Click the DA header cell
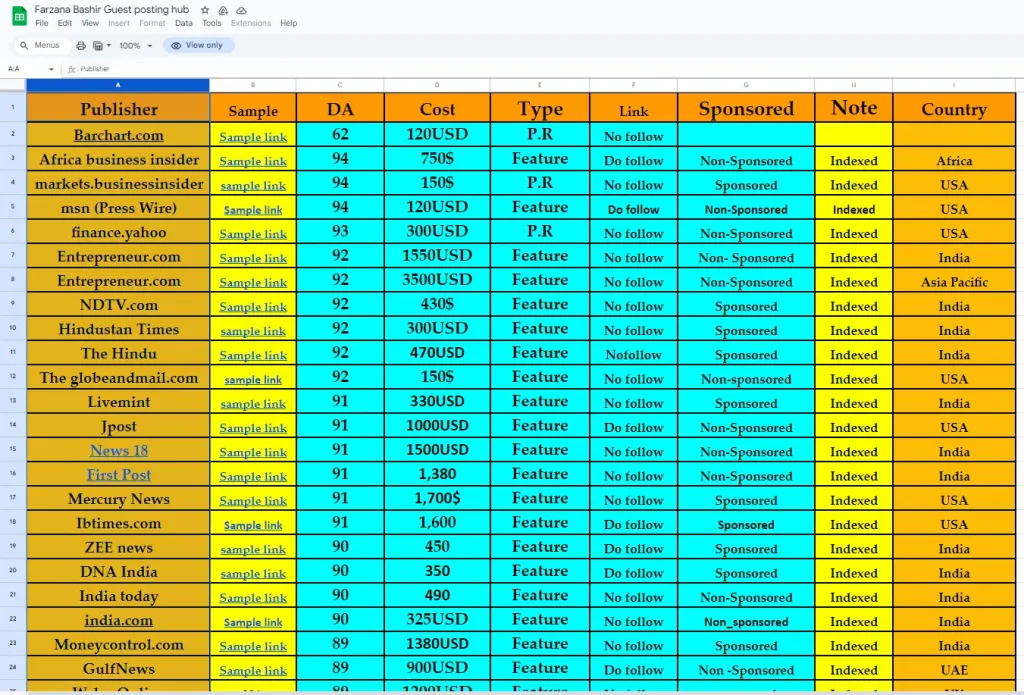Image resolution: width=1024 pixels, height=695 pixels. coord(340,108)
